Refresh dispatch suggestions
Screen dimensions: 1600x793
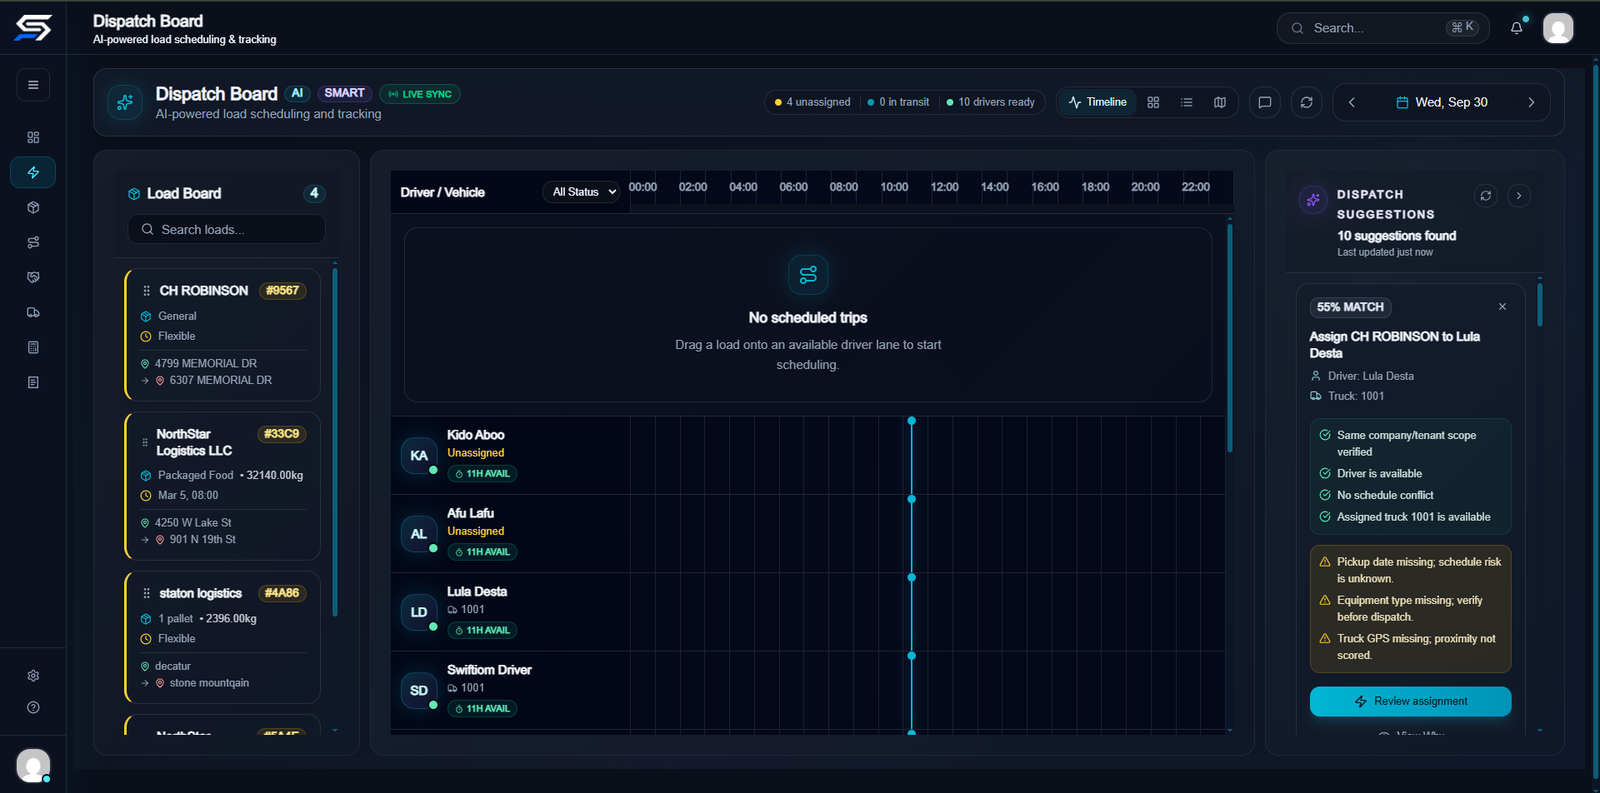1486,196
